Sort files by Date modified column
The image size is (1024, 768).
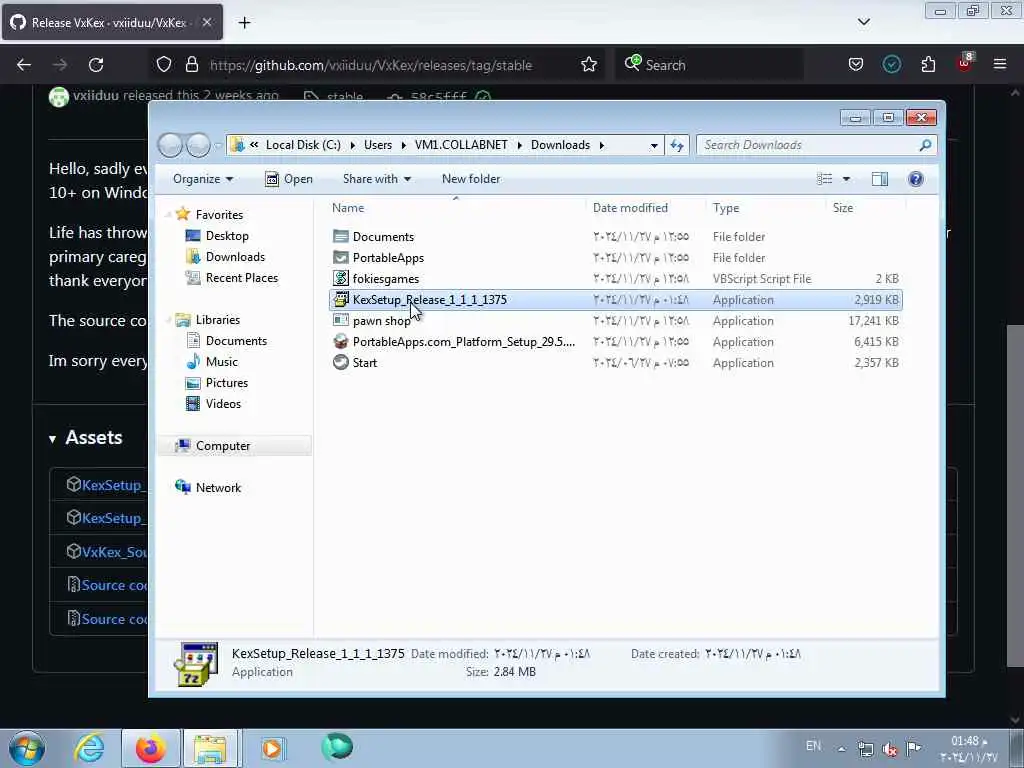click(630, 208)
